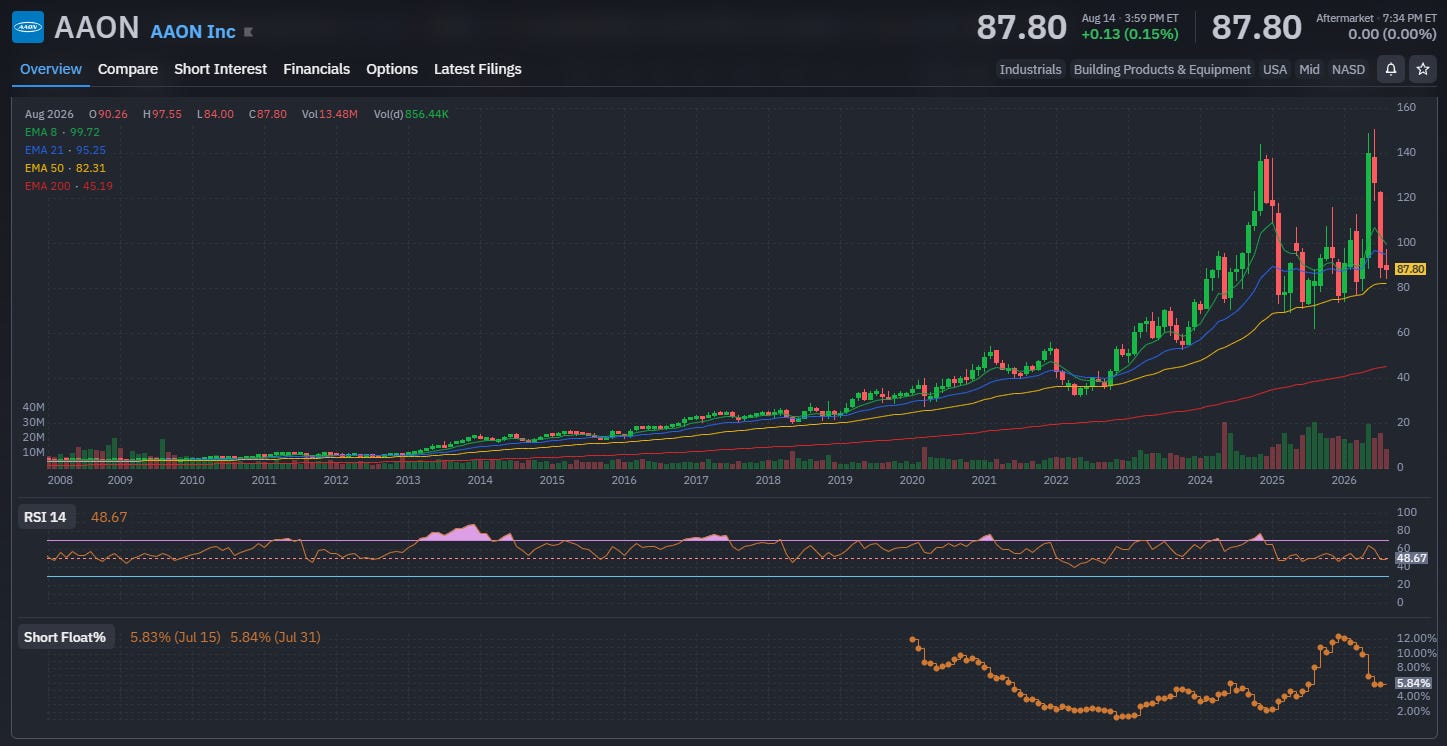Open the Compare tab
Image resolution: width=1447 pixels, height=746 pixels.
click(128, 69)
